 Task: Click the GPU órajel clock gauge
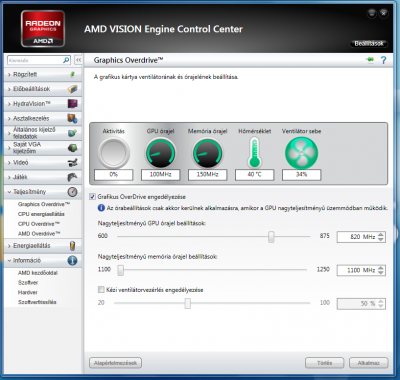coord(161,153)
